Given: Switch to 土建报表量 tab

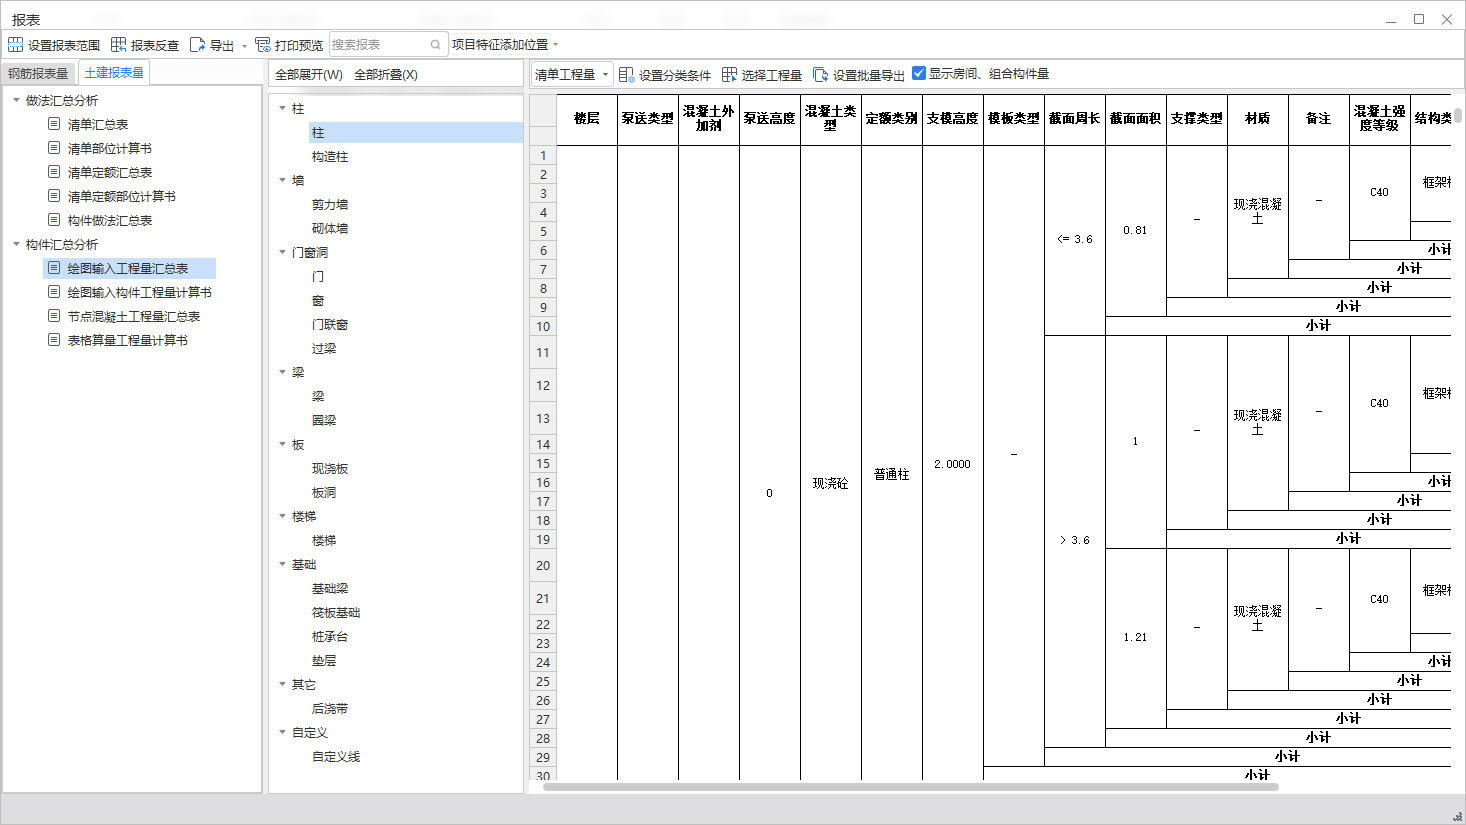Looking at the screenshot, I should [x=114, y=73].
